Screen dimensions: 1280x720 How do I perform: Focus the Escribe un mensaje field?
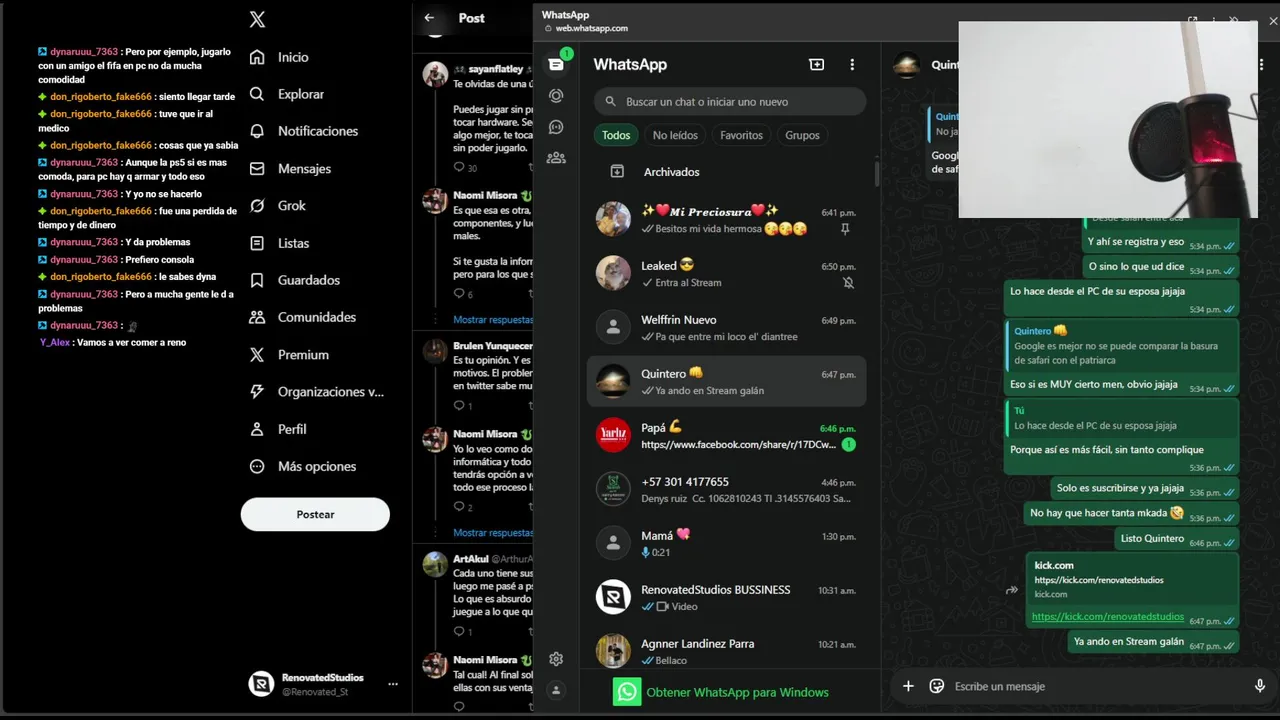click(x=1095, y=686)
